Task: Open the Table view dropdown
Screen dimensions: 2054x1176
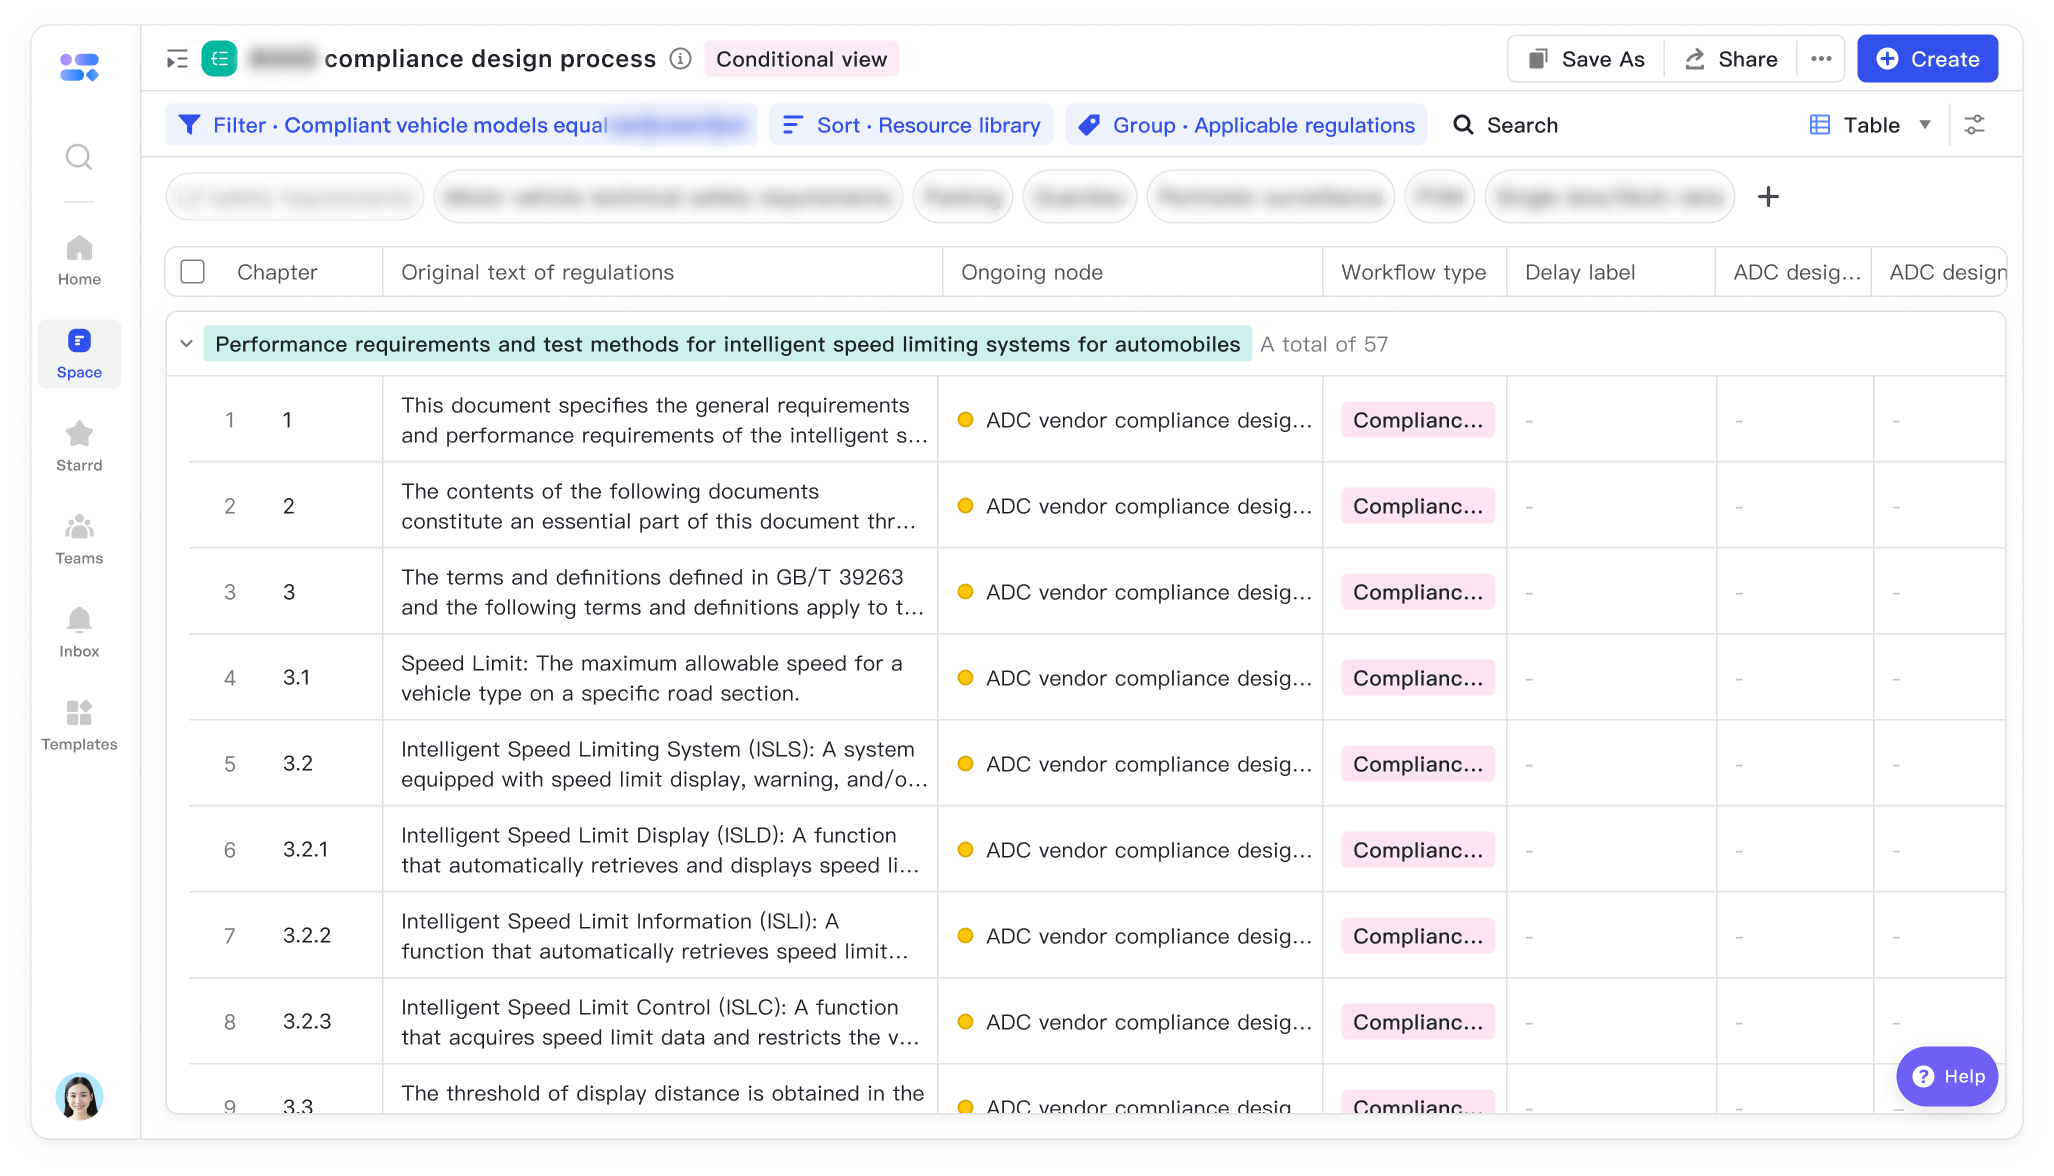Action: click(1870, 125)
